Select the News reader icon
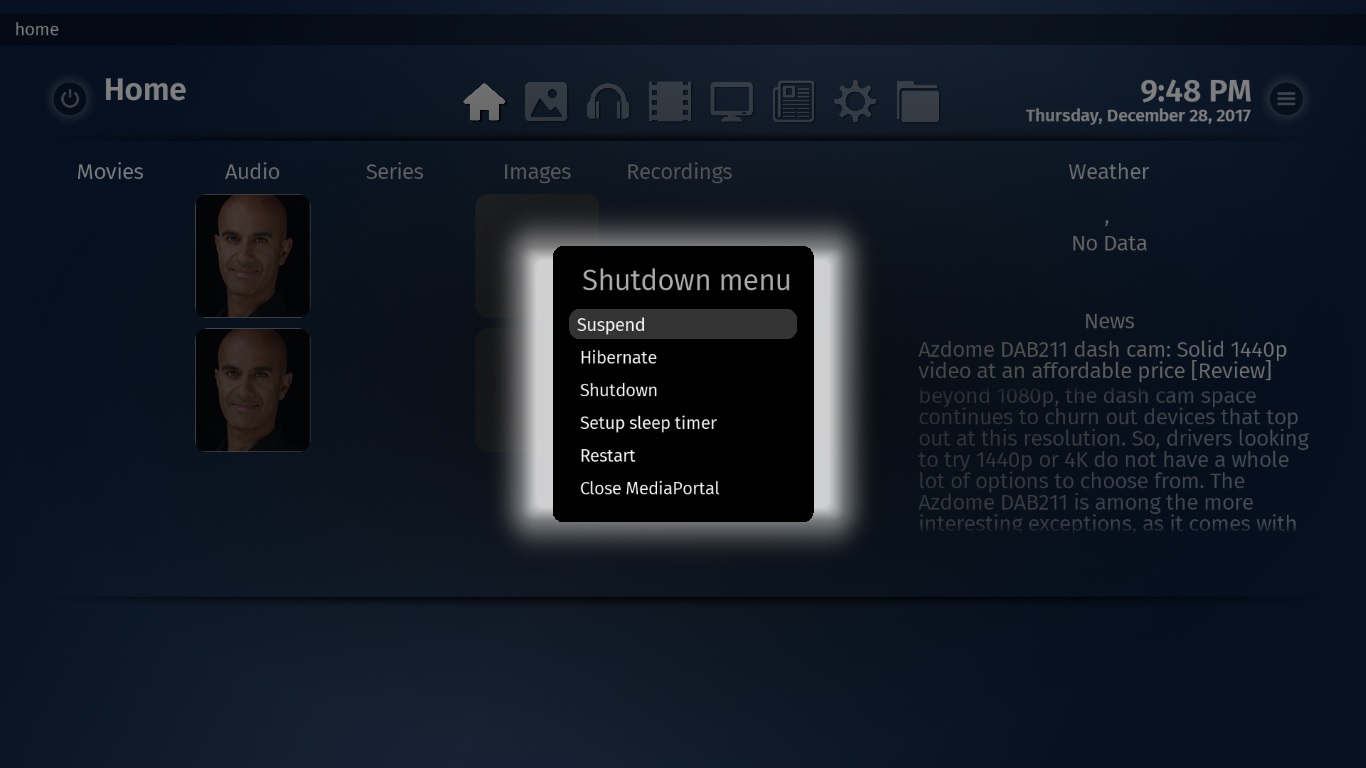1366x768 pixels. [x=793, y=101]
